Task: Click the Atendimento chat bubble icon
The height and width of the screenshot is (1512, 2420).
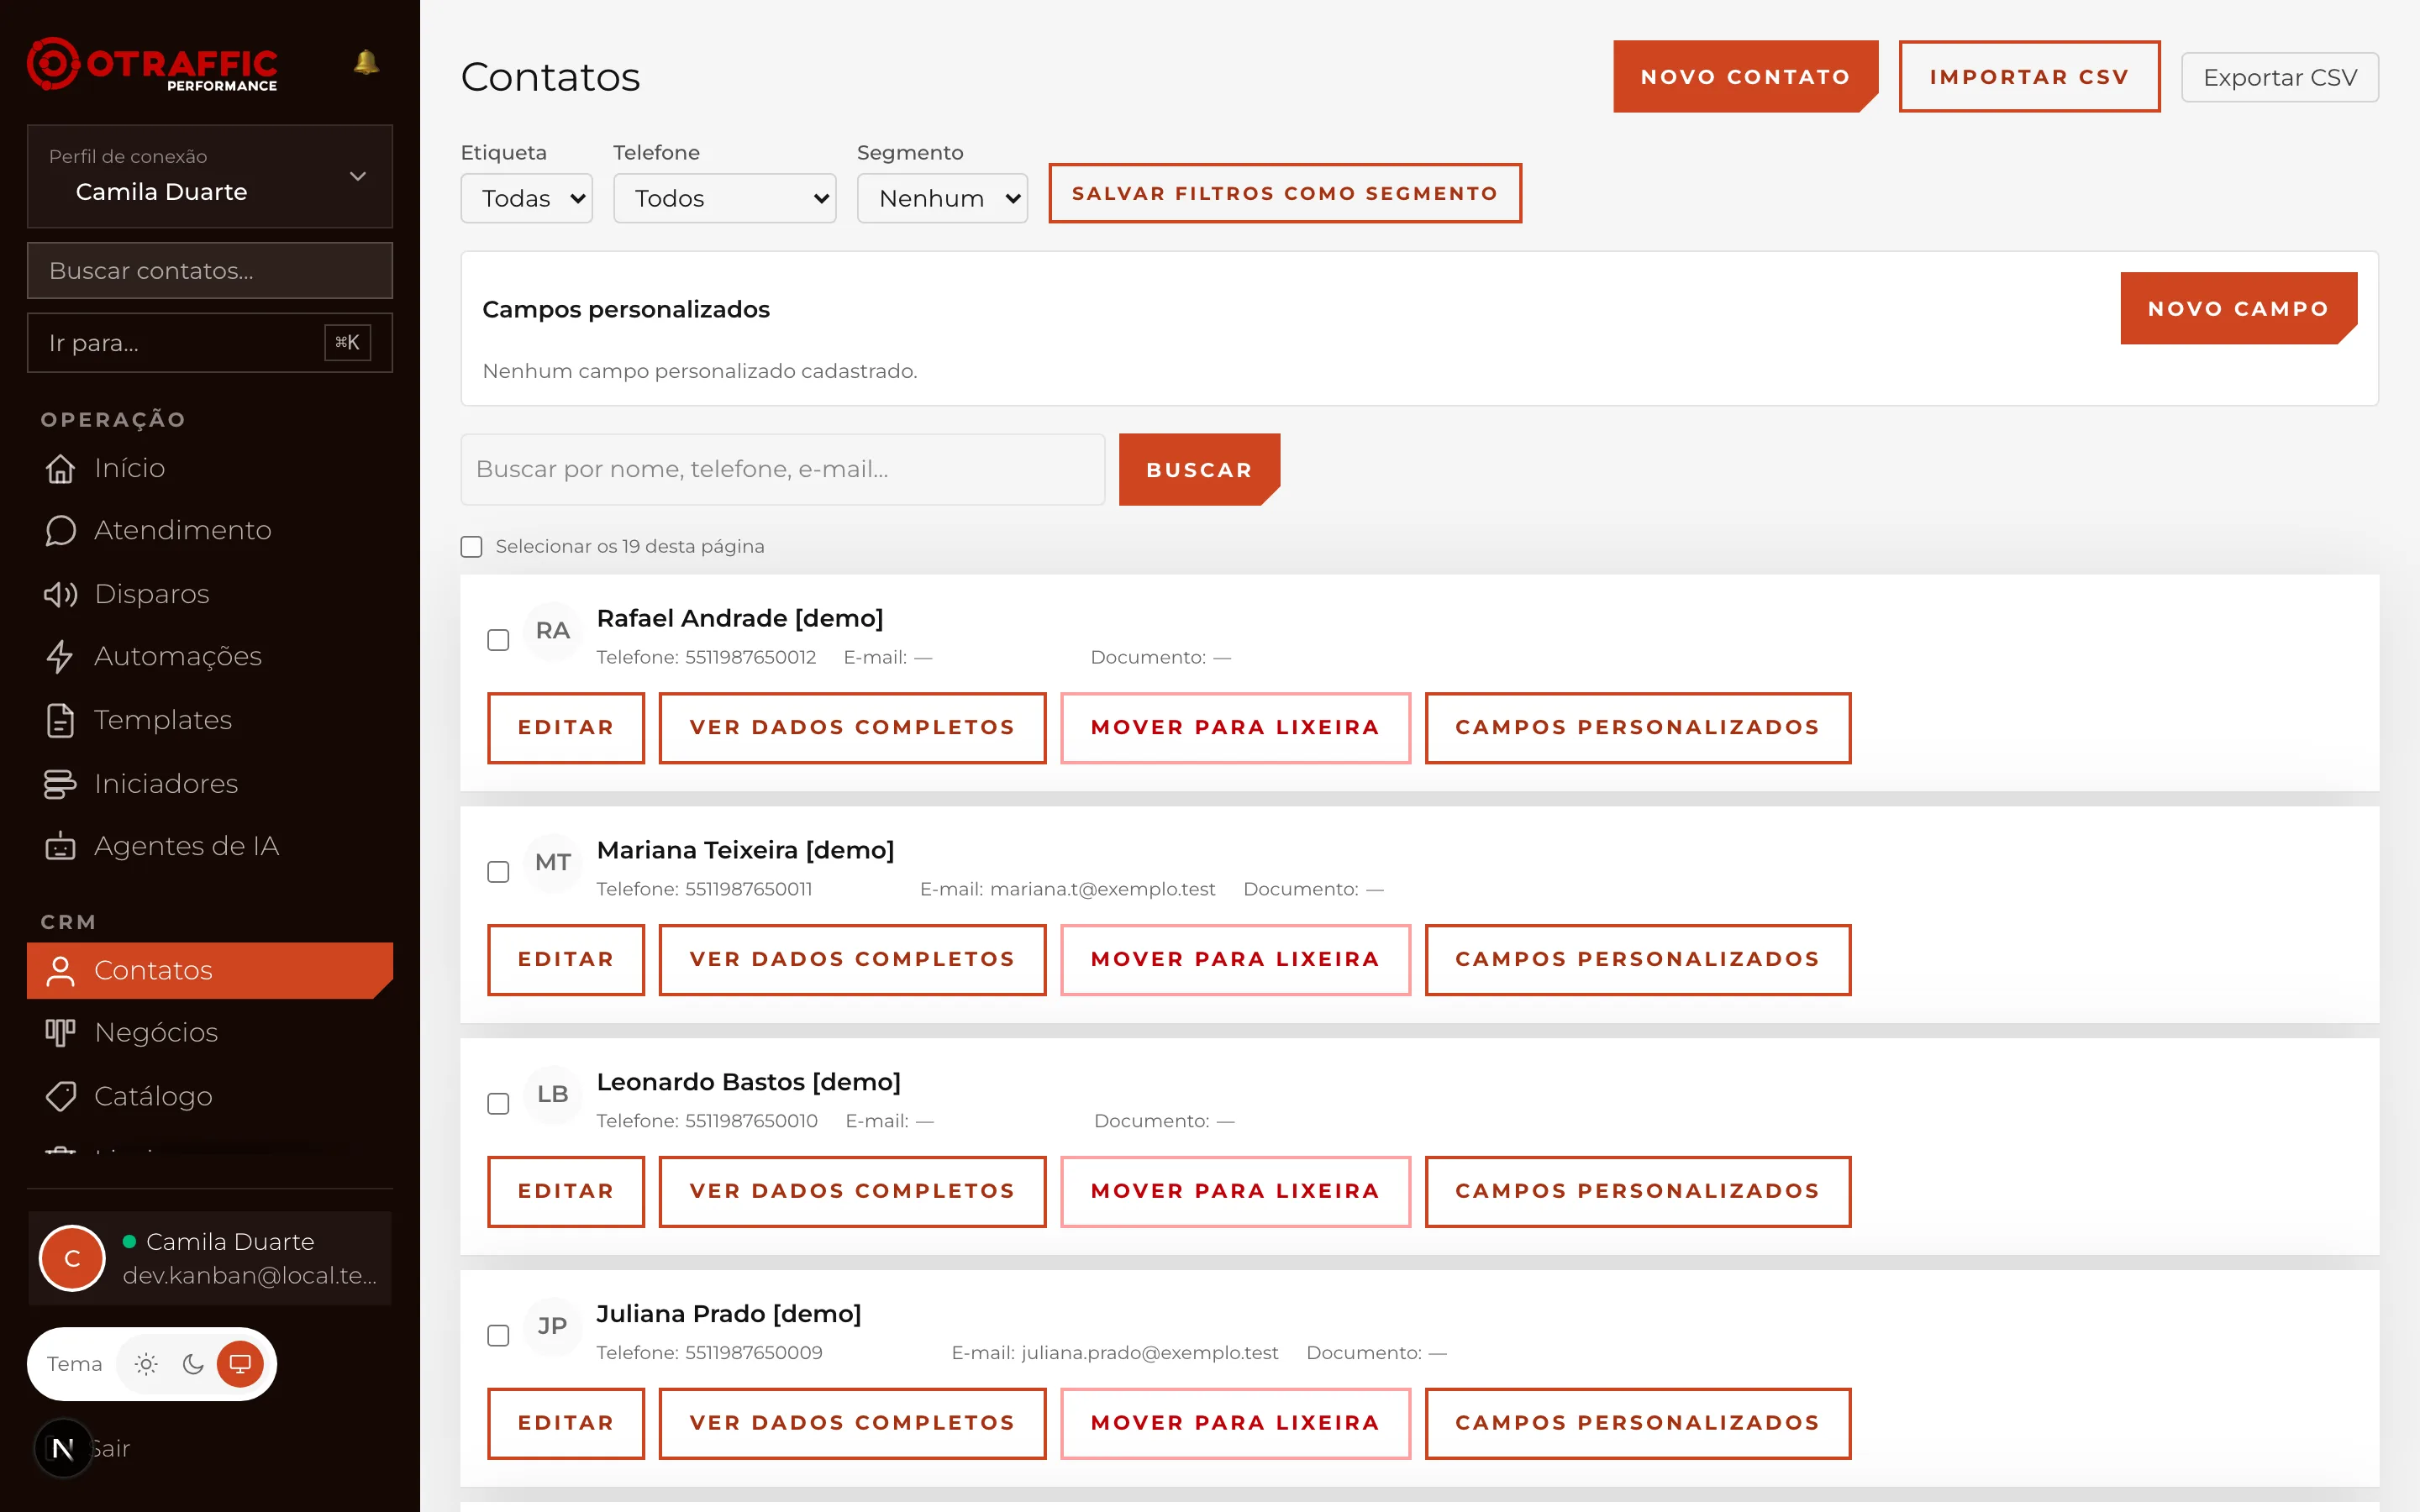Action: click(x=60, y=530)
